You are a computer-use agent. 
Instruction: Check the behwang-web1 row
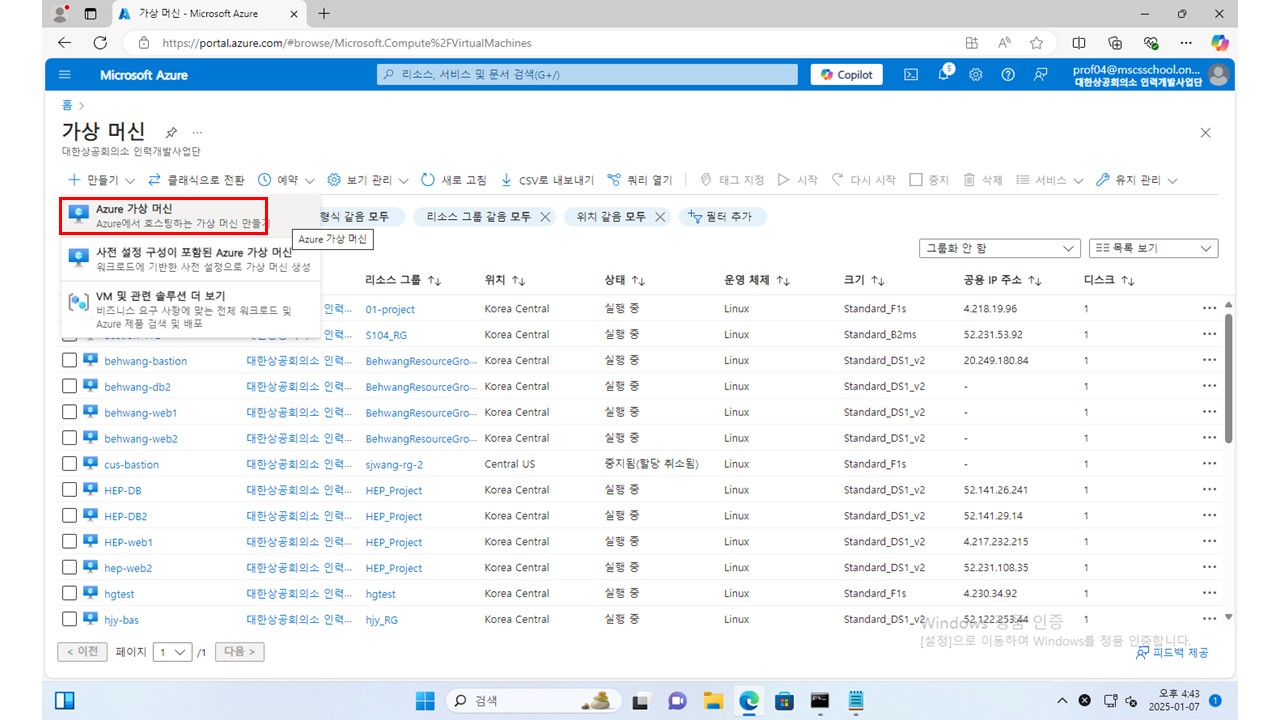tap(69, 412)
